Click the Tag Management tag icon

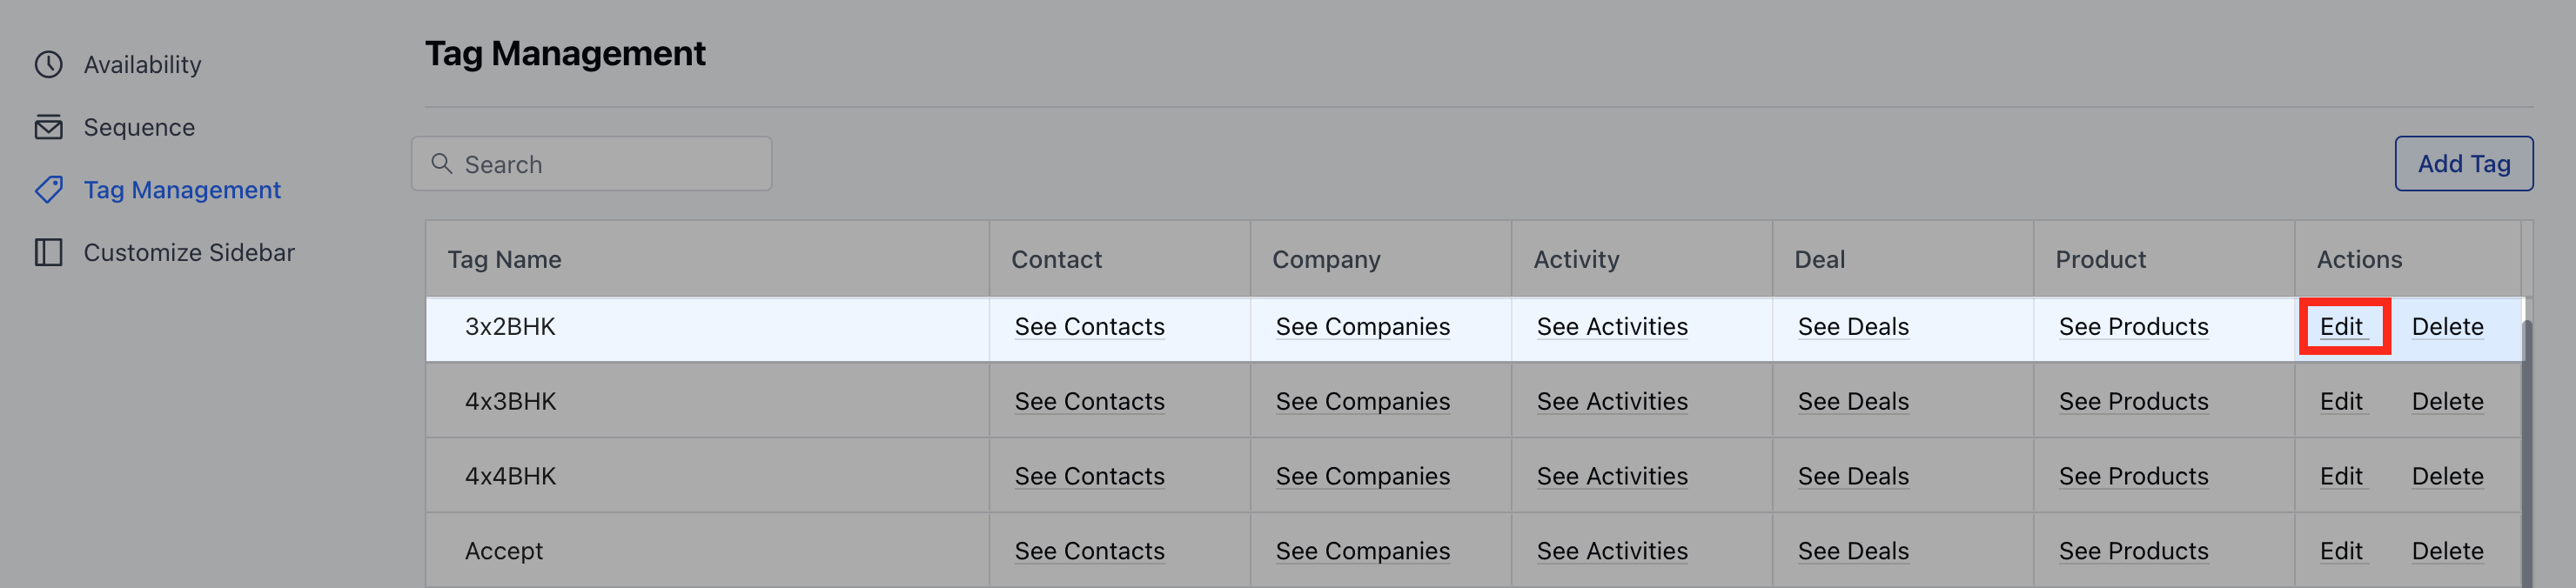[48, 190]
